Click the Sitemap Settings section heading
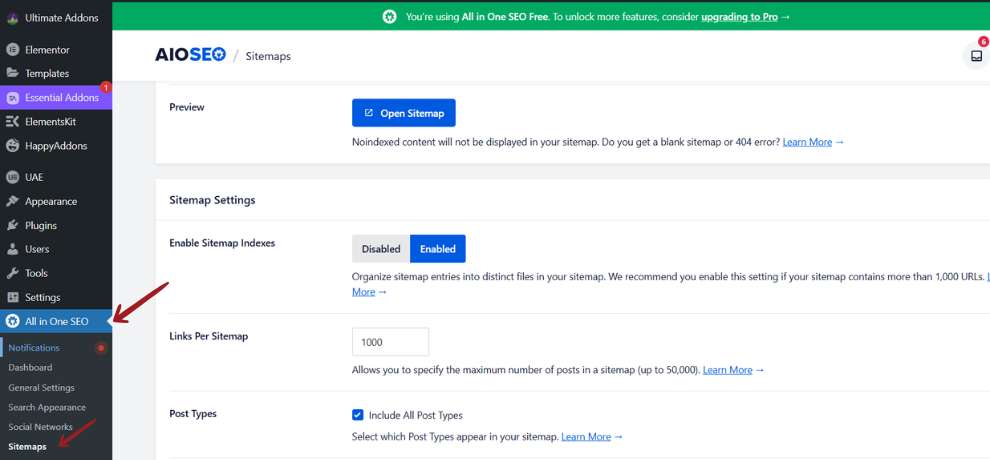Viewport: 990px width, 460px height. (212, 200)
